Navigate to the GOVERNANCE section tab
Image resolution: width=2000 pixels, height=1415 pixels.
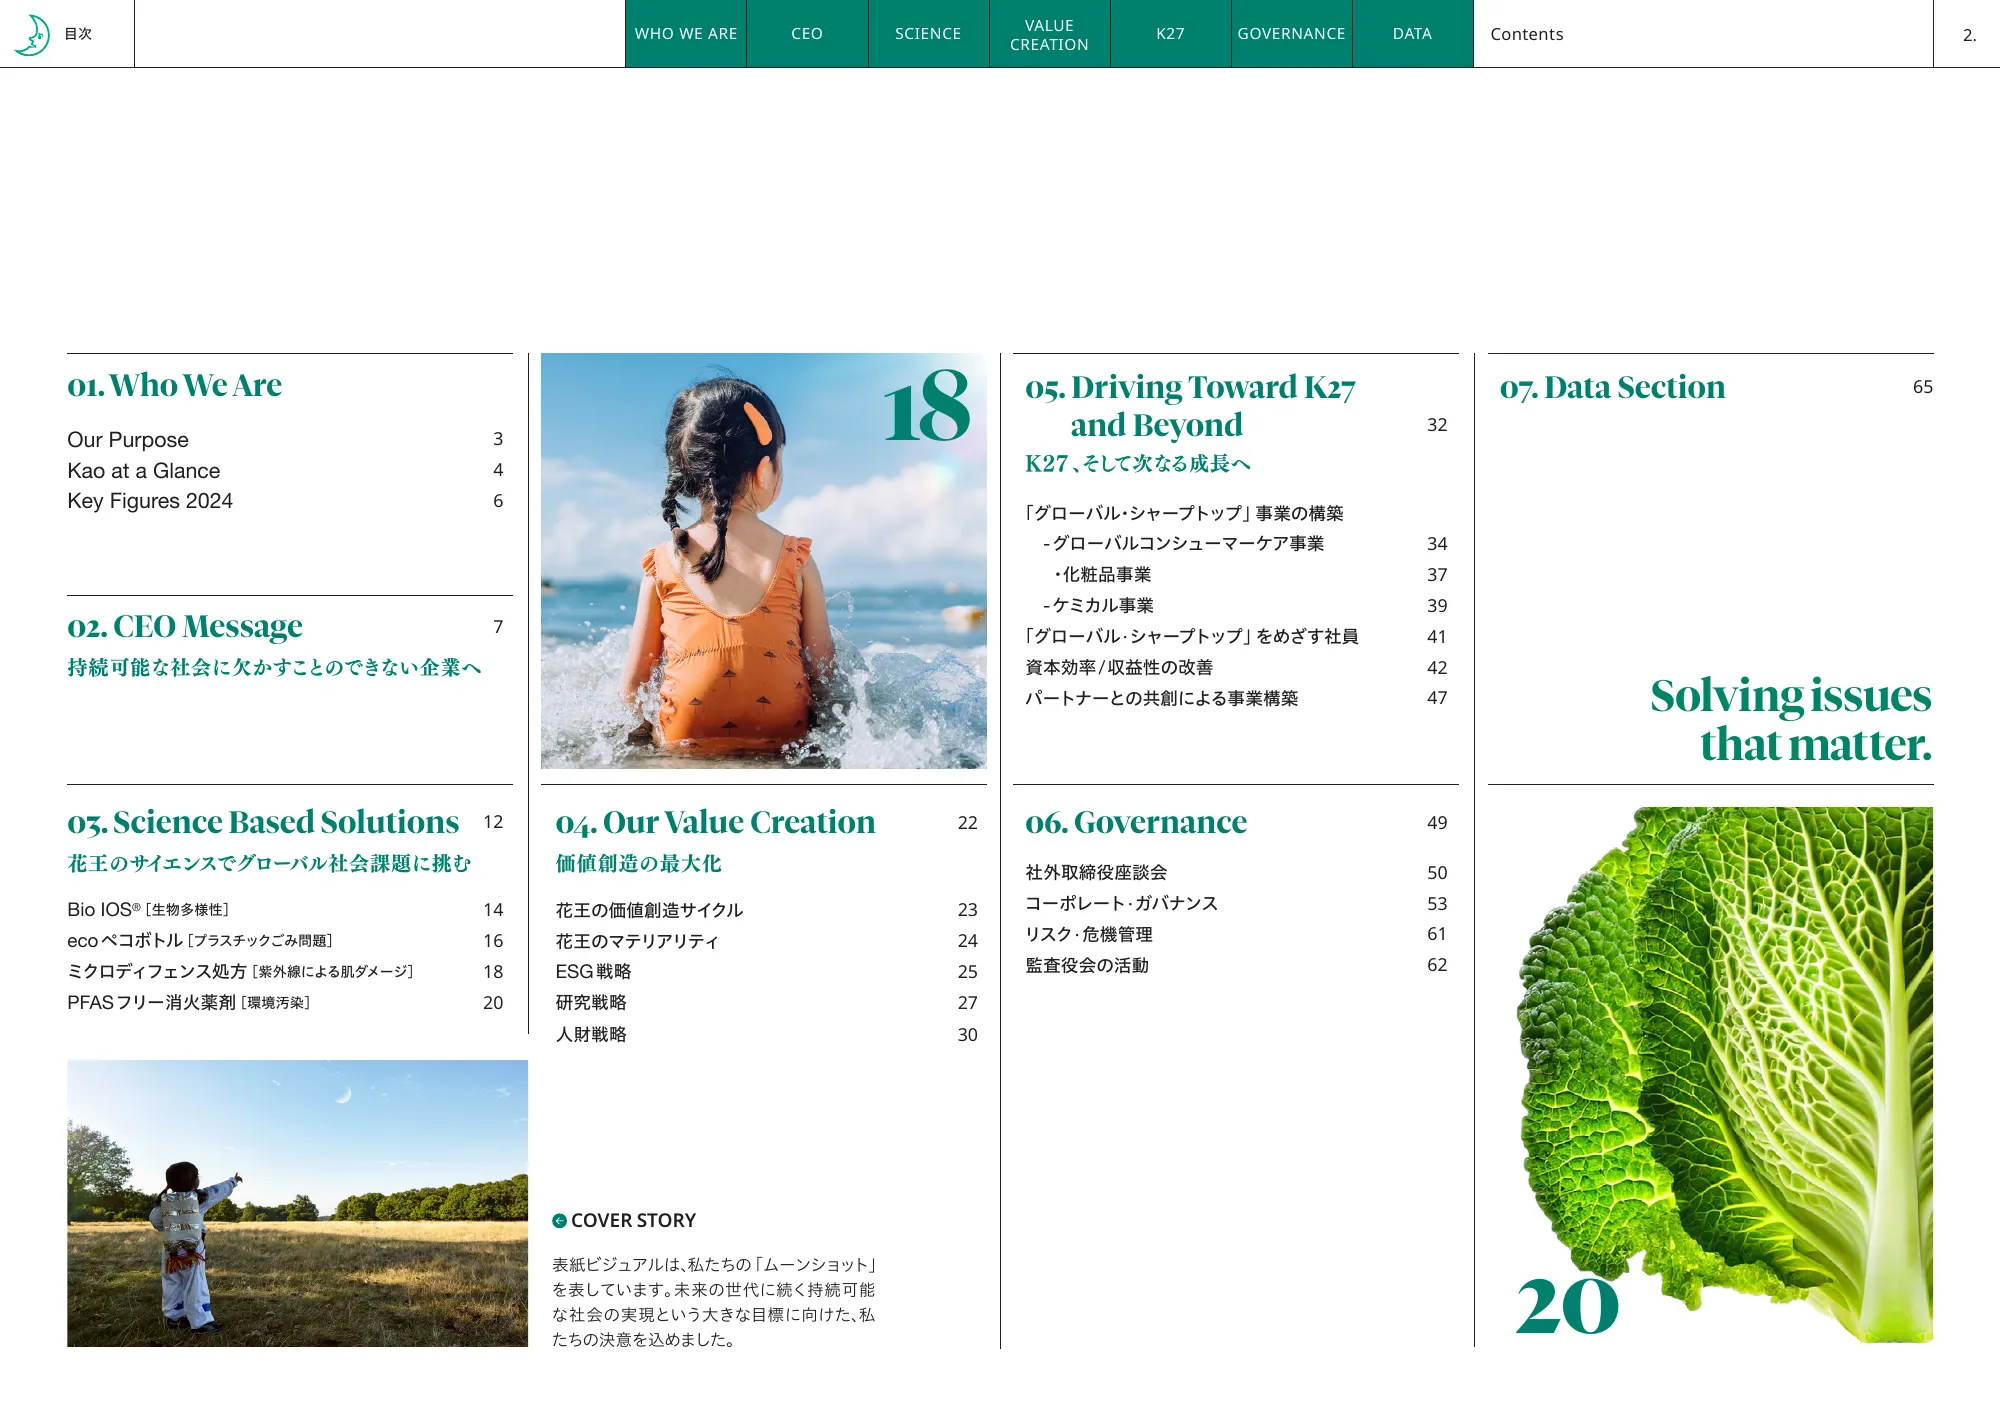(x=1291, y=33)
